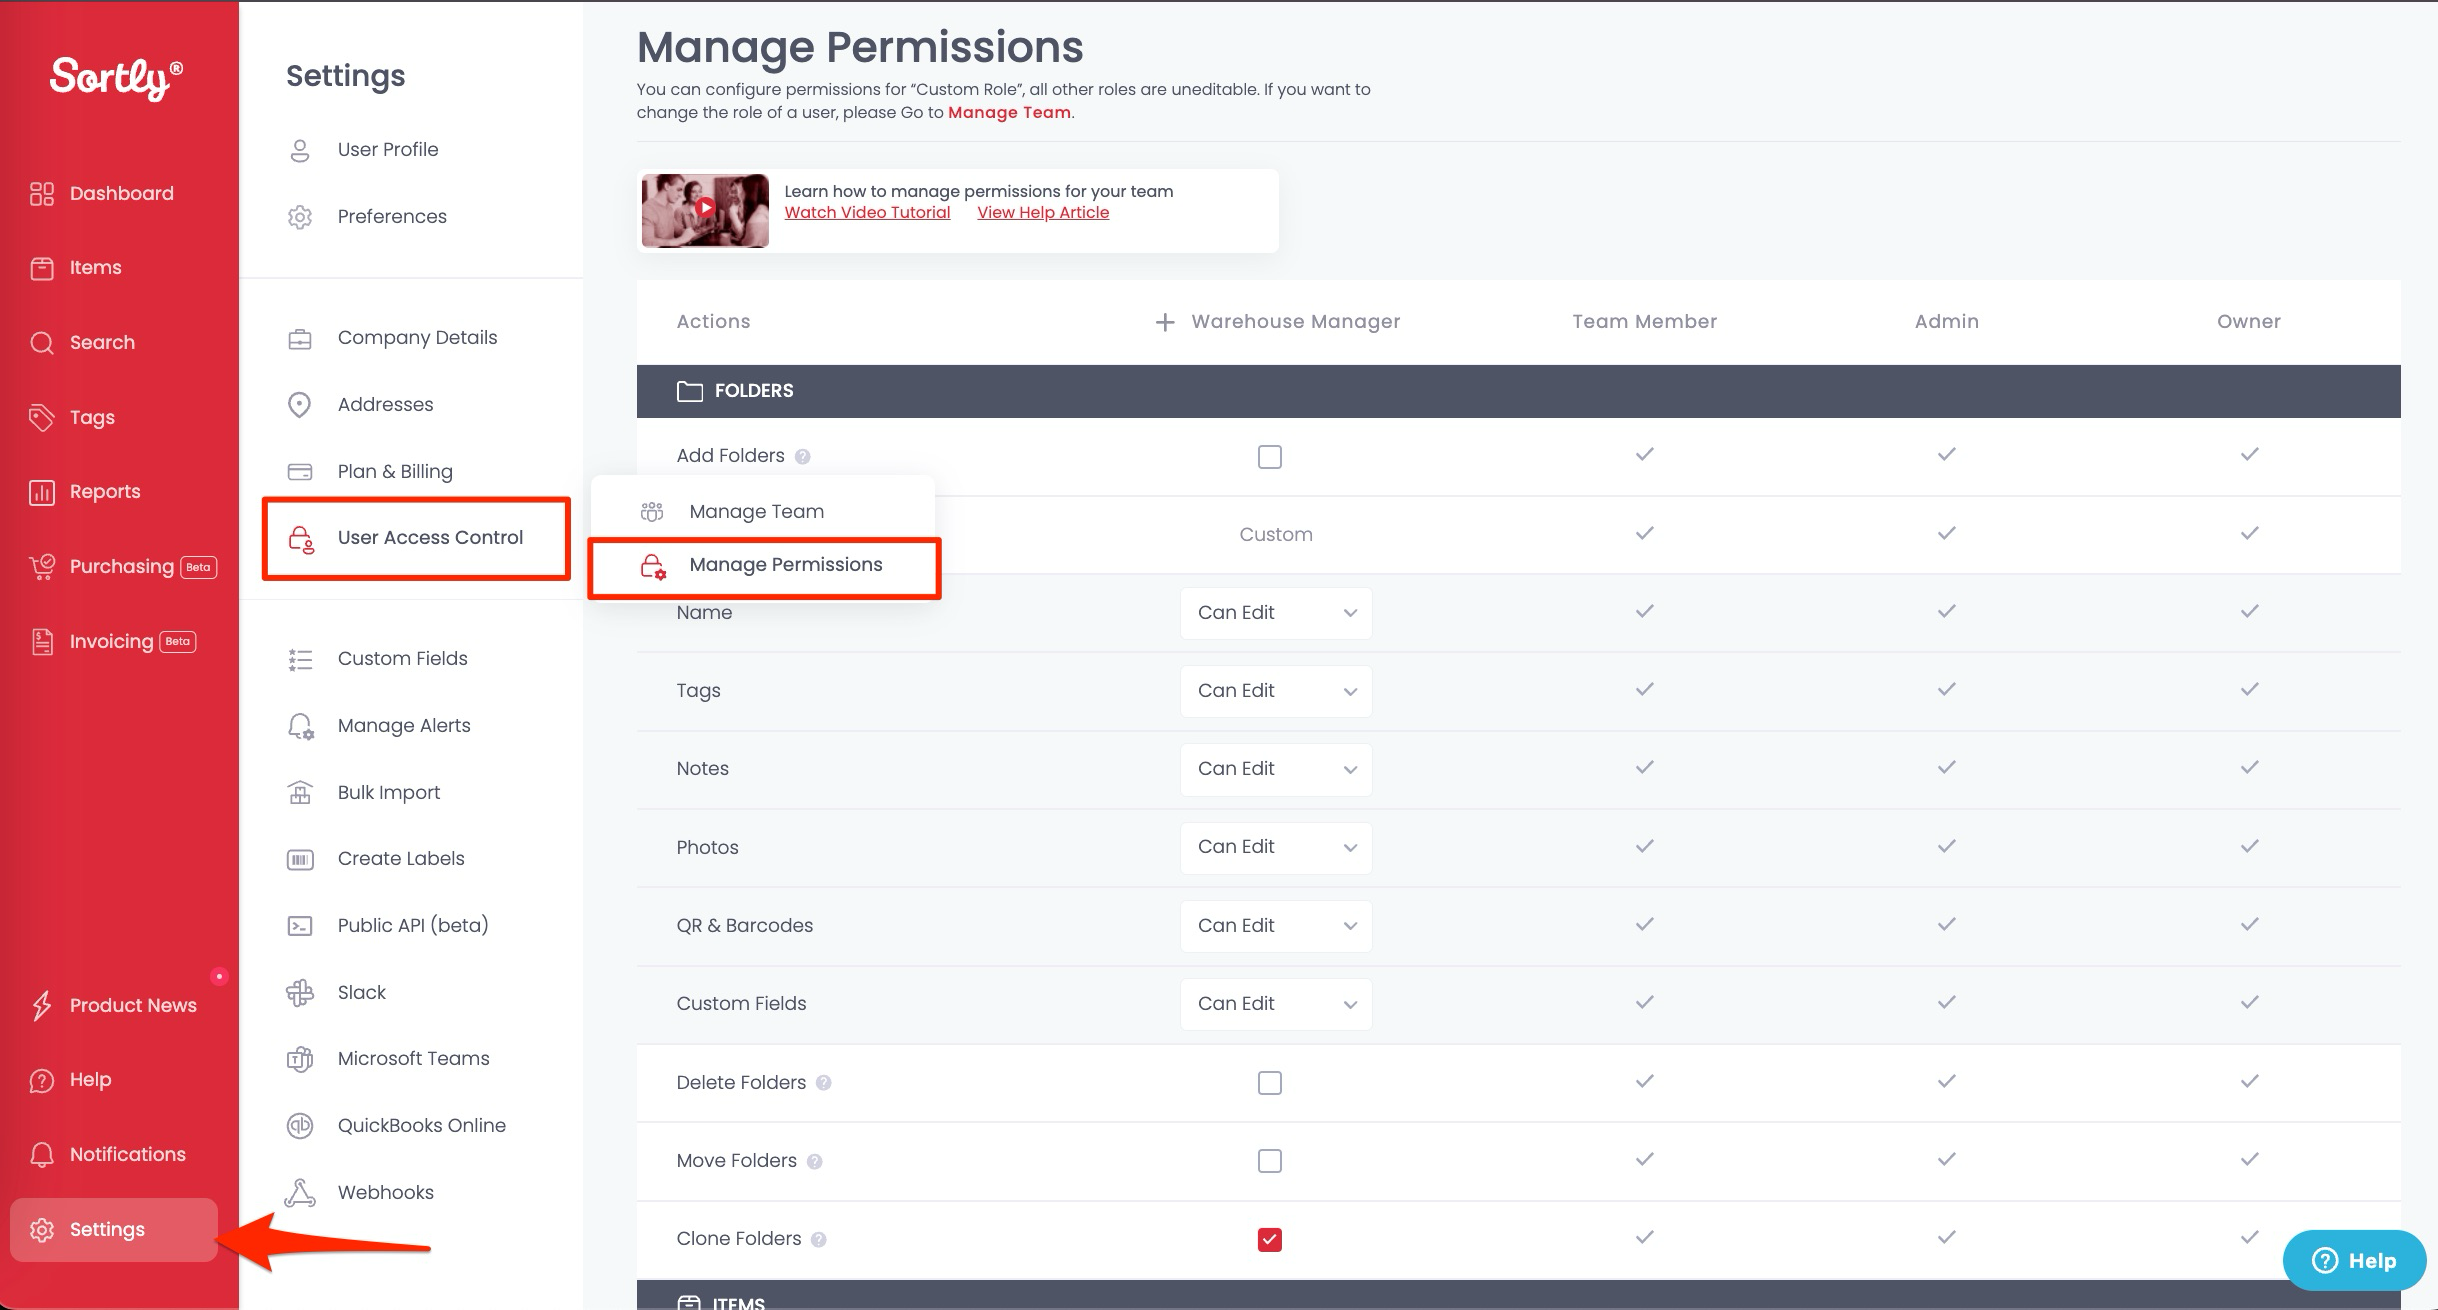
Task: Change the Photos Can Edit dropdown
Action: click(x=1275, y=847)
